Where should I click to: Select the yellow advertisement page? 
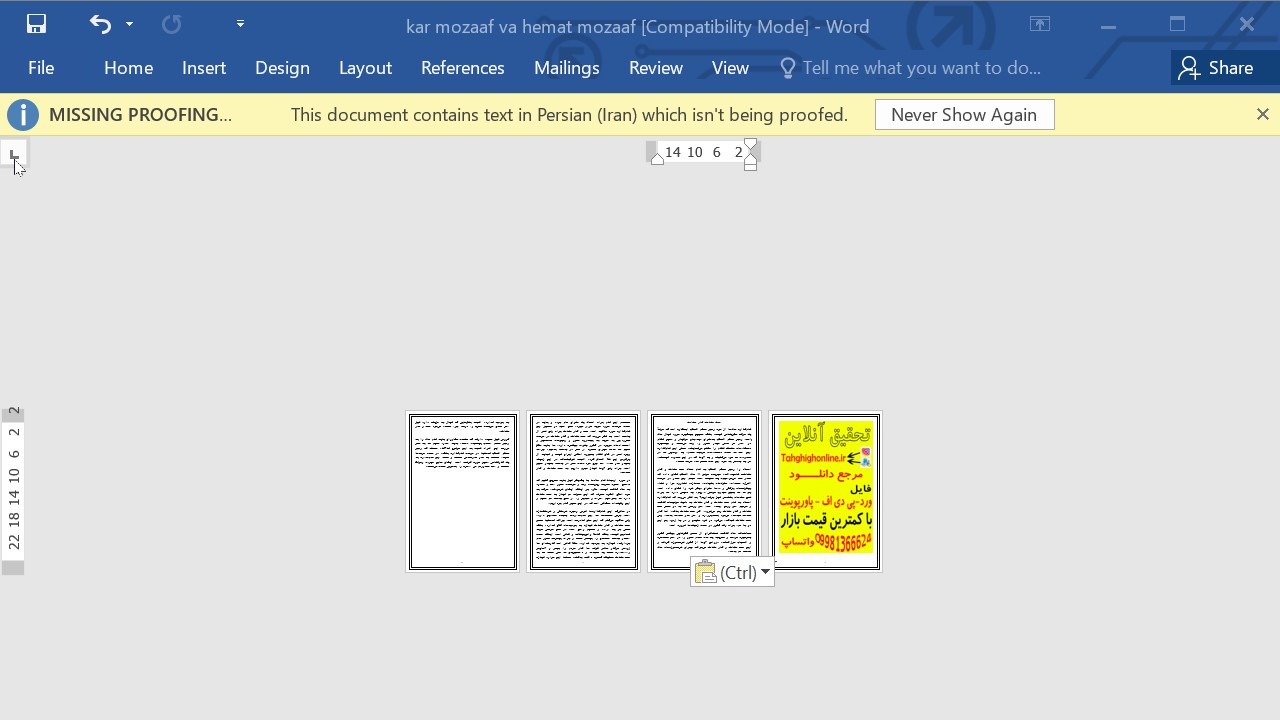826,491
